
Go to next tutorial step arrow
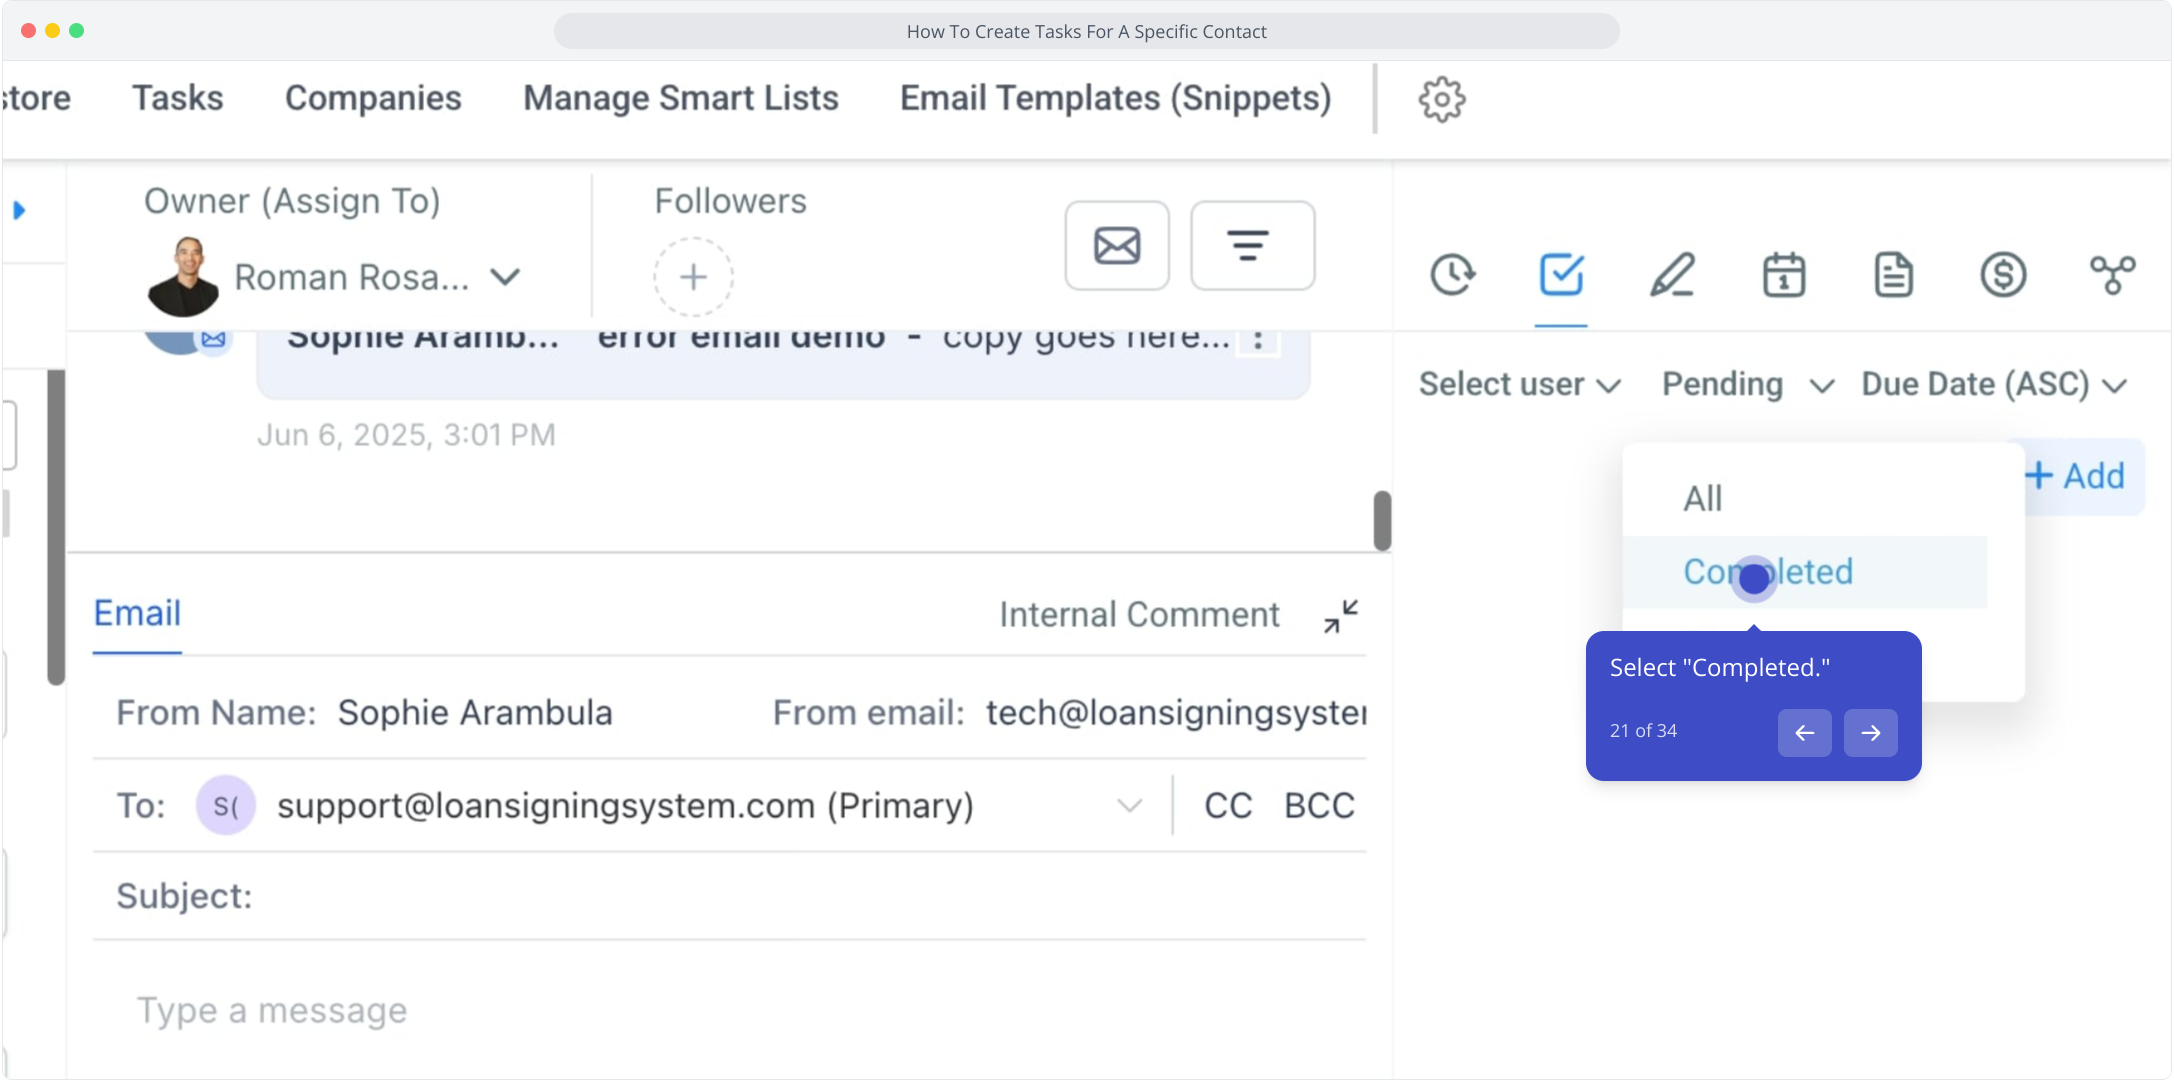1870,733
